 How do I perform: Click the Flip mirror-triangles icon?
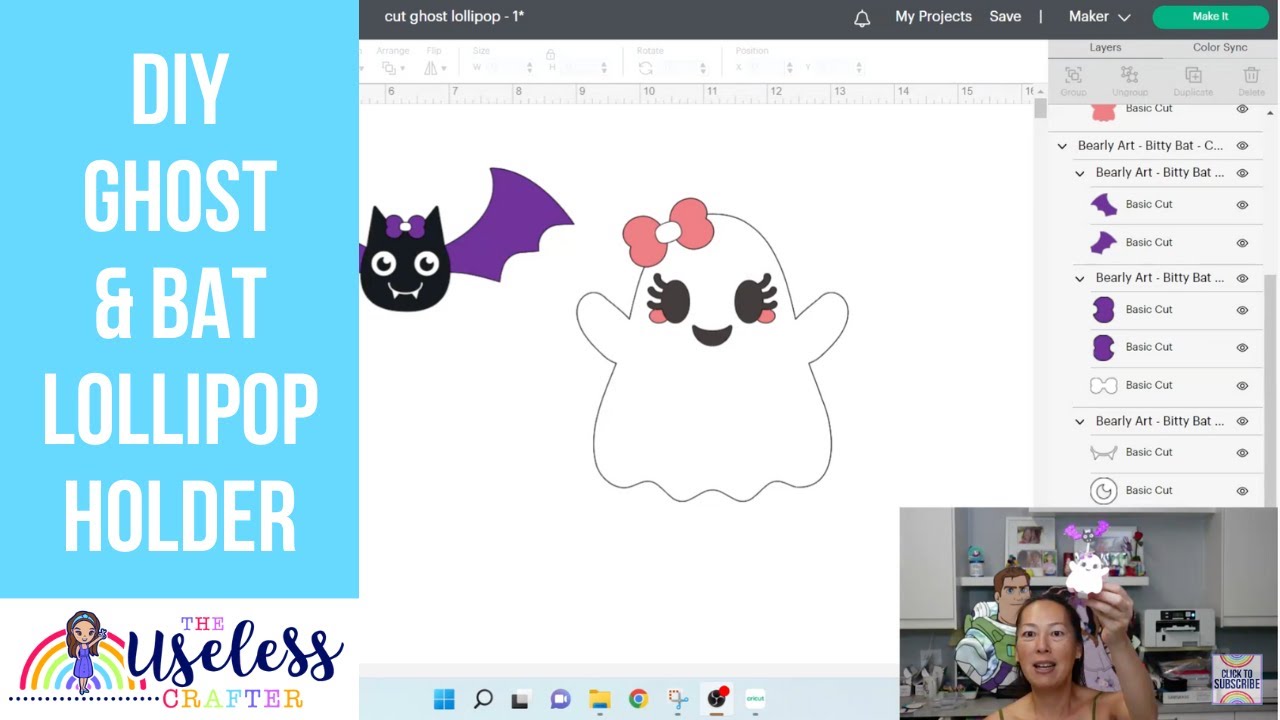[431, 68]
